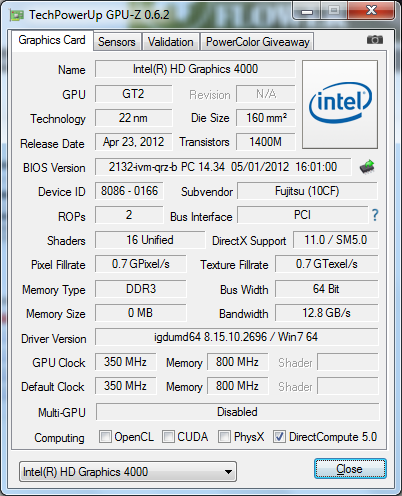Viewport: 402px width, 496px height.
Task: Click the Multi-GPU Disabled field
Action: [237, 412]
